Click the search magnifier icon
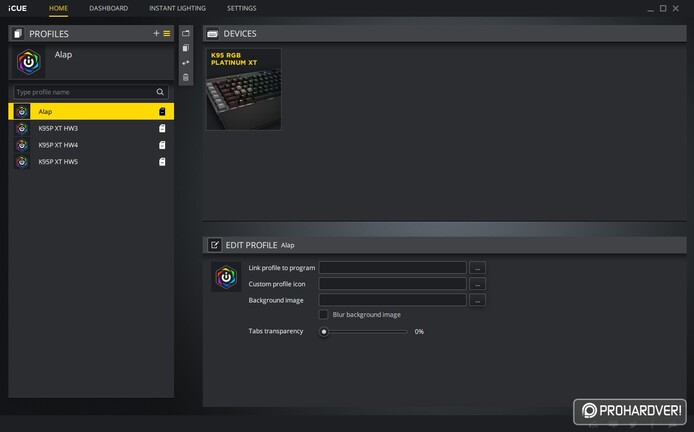This screenshot has width=694, height=432. (160, 92)
